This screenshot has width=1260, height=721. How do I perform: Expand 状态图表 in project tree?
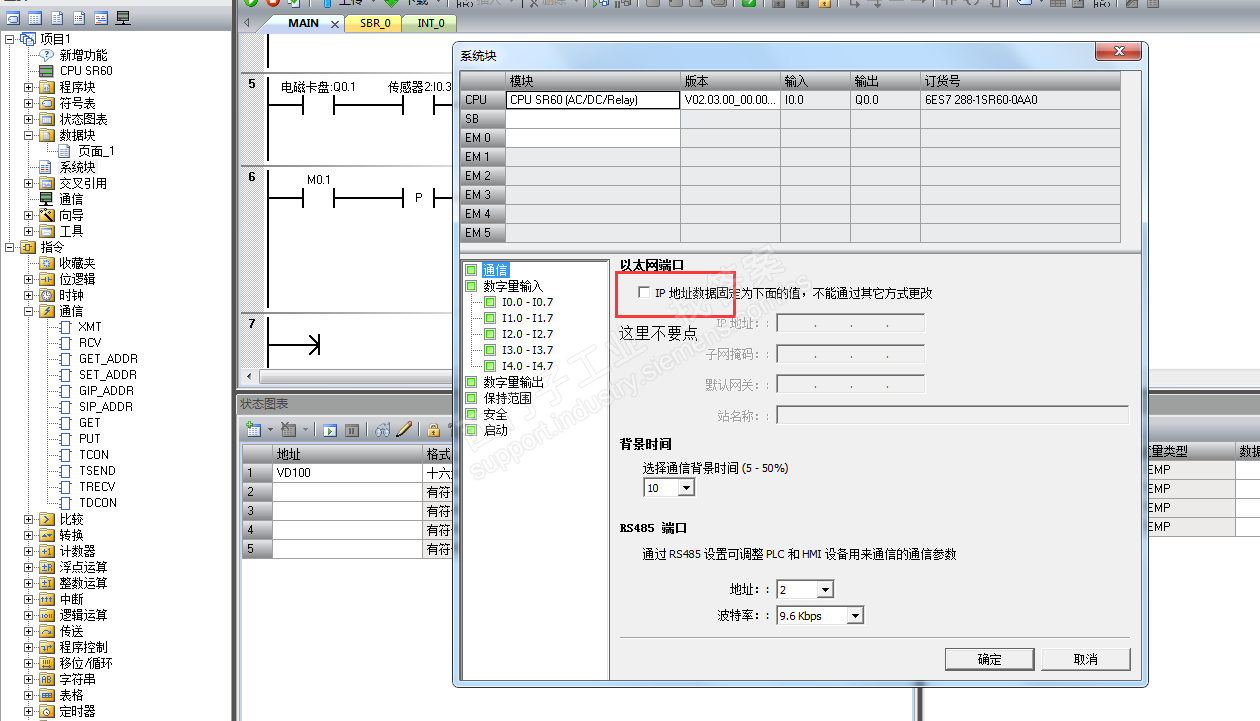click(x=29, y=119)
